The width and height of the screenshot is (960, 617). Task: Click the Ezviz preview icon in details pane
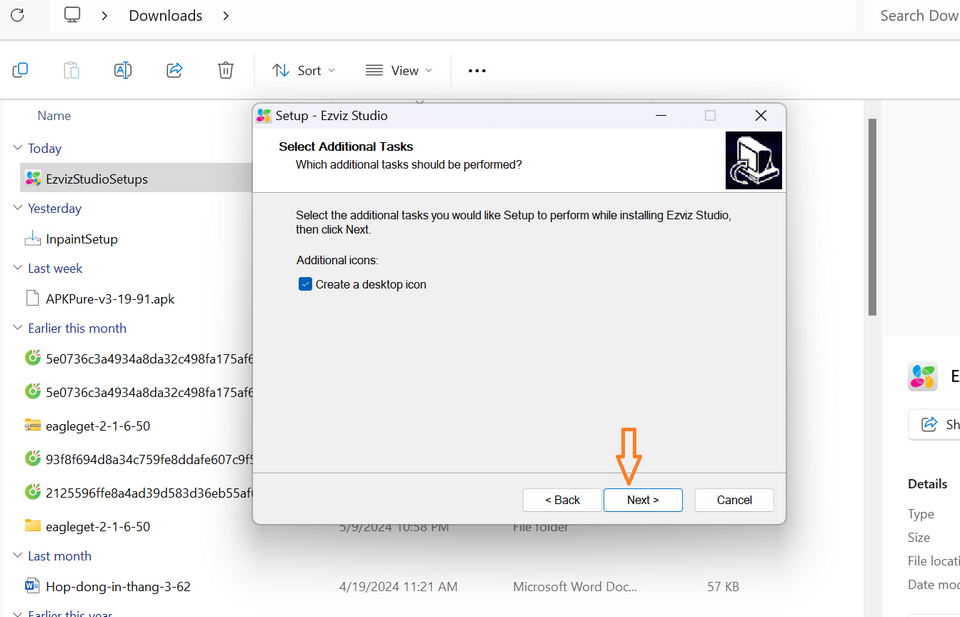click(x=923, y=376)
